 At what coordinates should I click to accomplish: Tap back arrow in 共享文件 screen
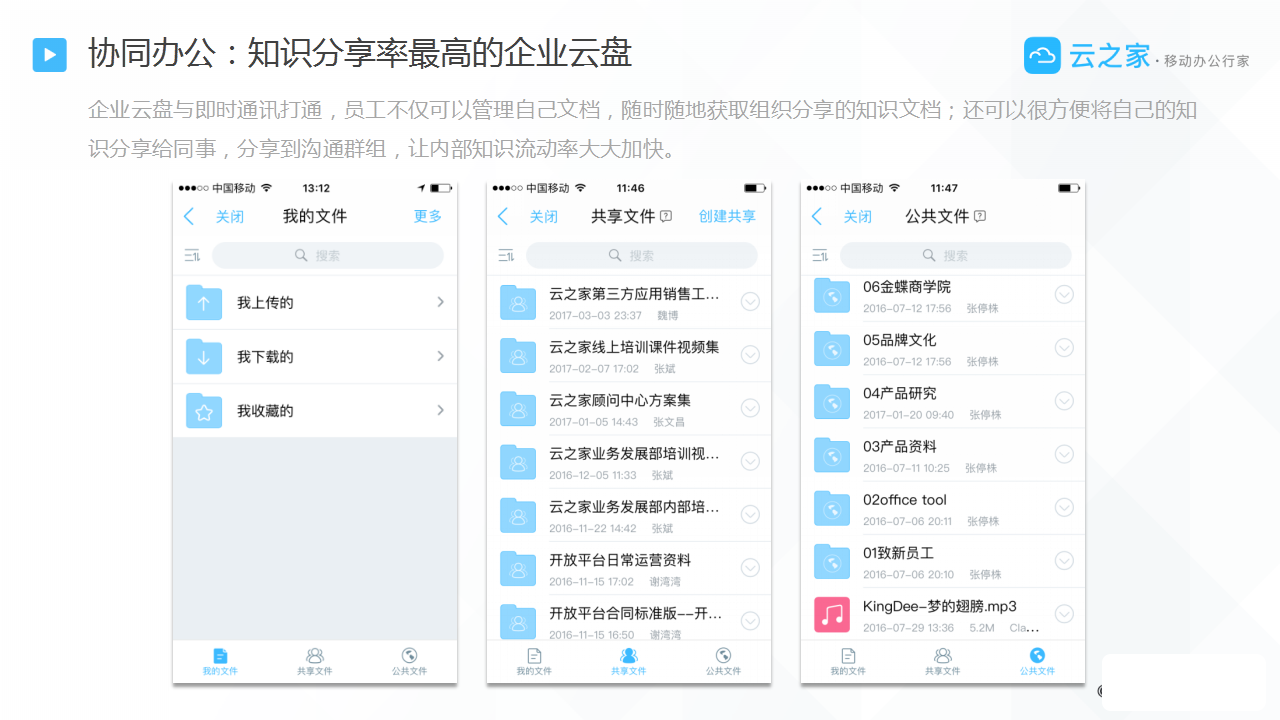503,217
